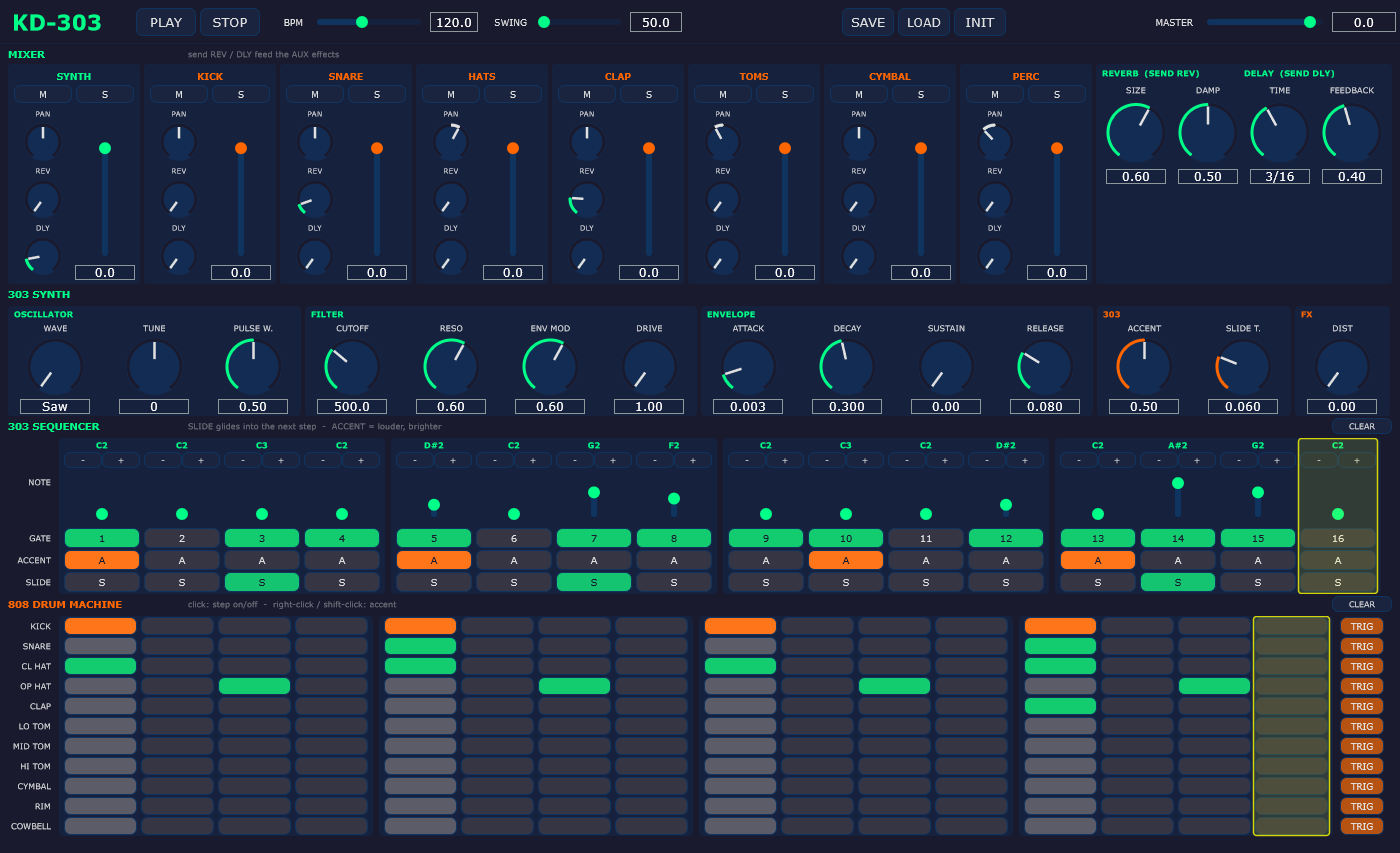Click the oscillator TUNE knob

(154, 366)
